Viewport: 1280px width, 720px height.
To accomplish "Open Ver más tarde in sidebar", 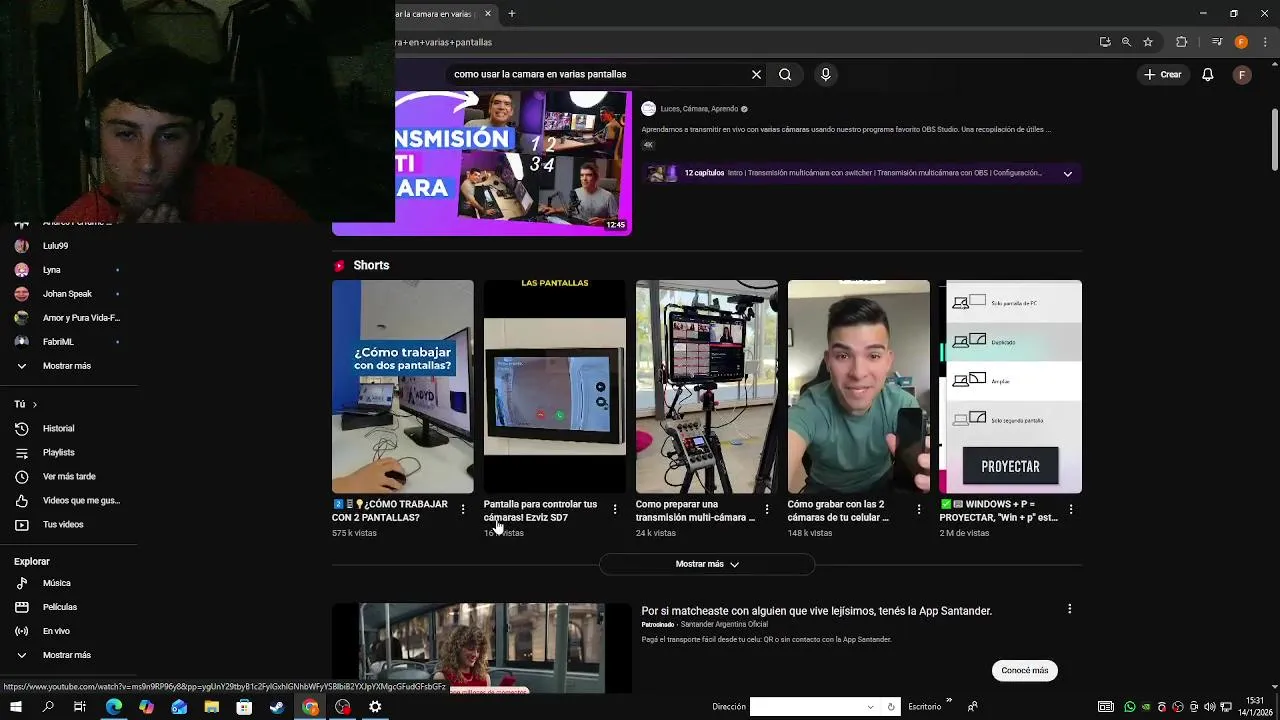I will pos(69,477).
